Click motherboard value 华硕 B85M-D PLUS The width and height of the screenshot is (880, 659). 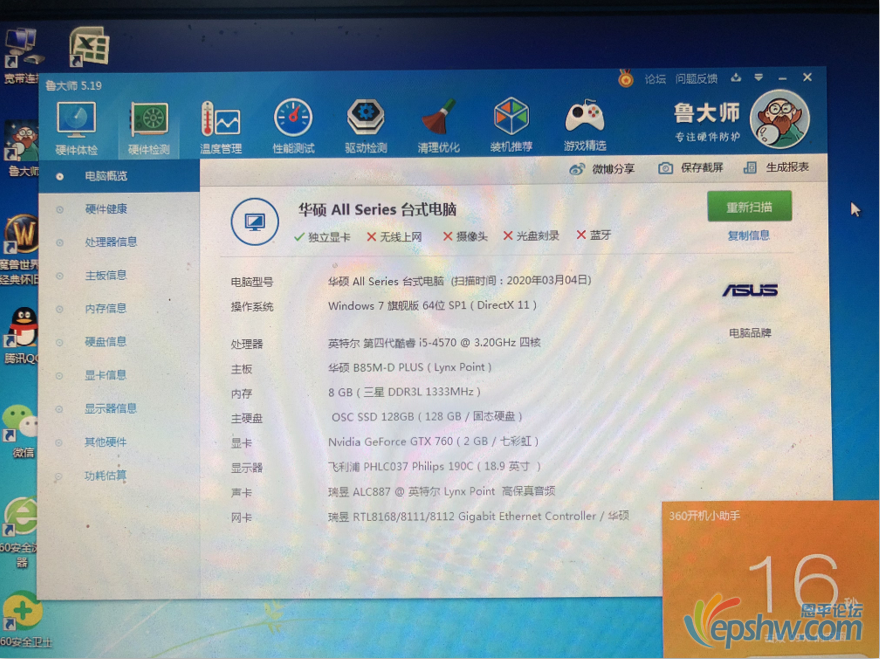tap(410, 367)
